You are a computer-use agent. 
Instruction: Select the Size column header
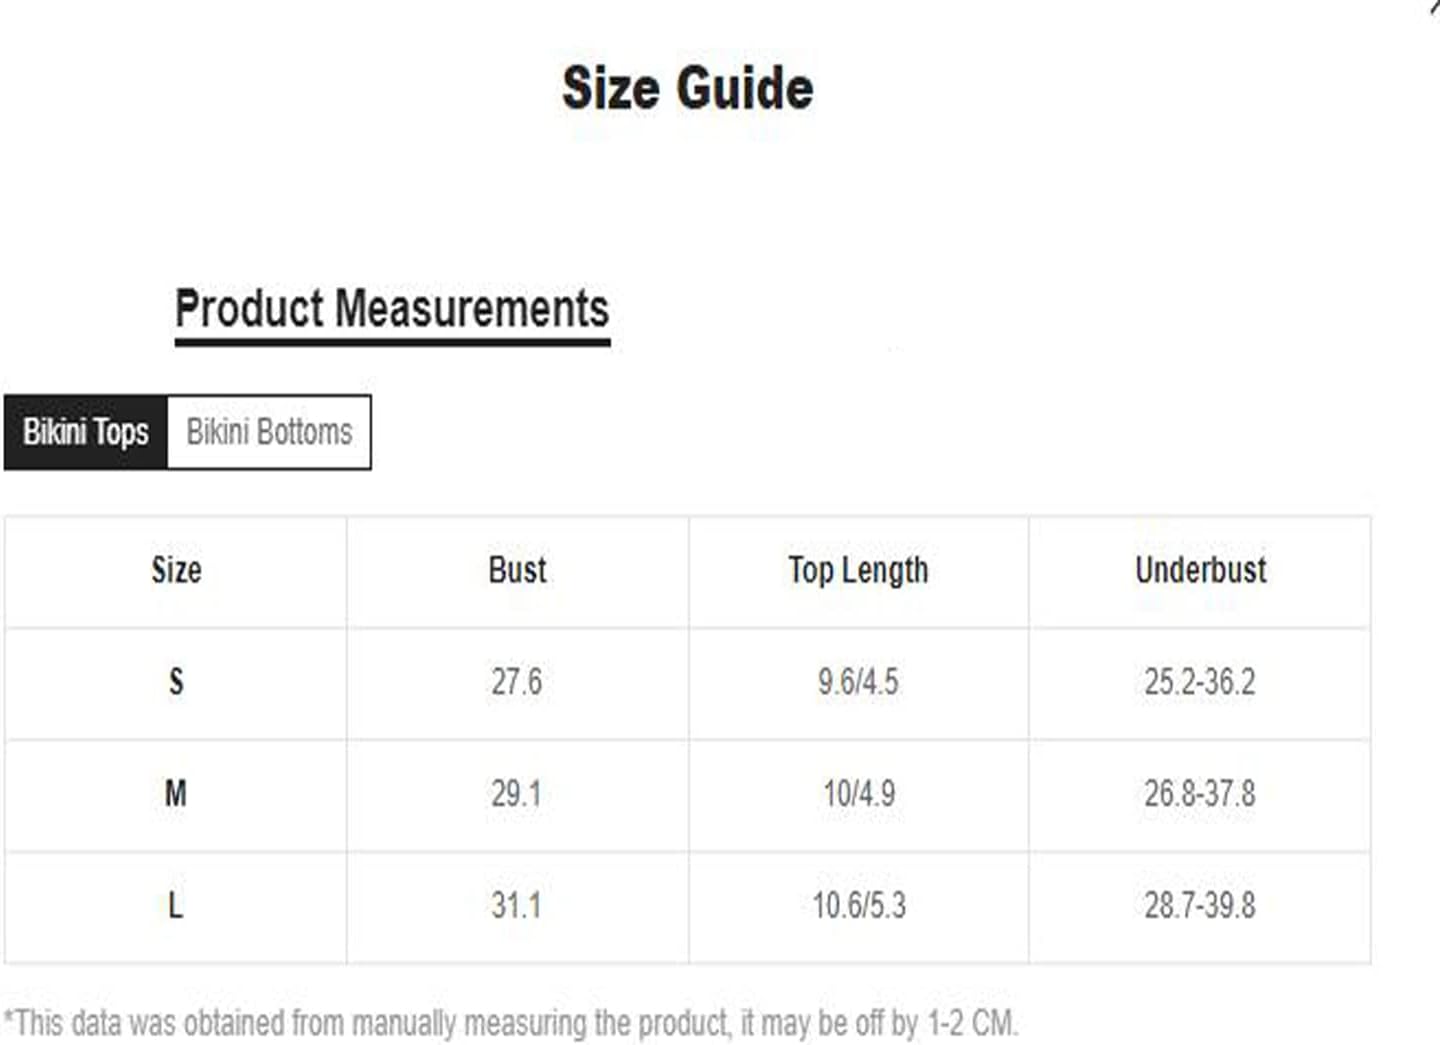[x=176, y=570]
